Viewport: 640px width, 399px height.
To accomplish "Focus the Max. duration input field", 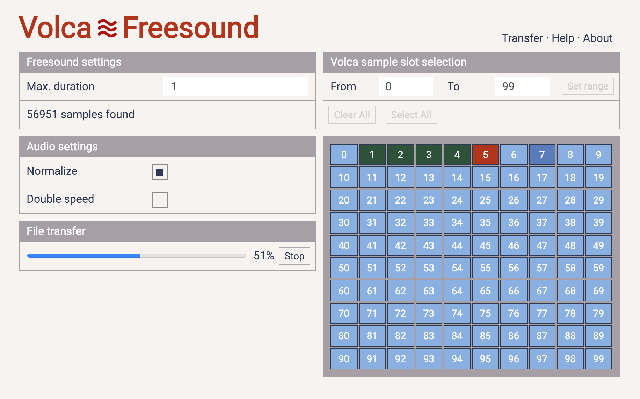I will click(x=235, y=86).
